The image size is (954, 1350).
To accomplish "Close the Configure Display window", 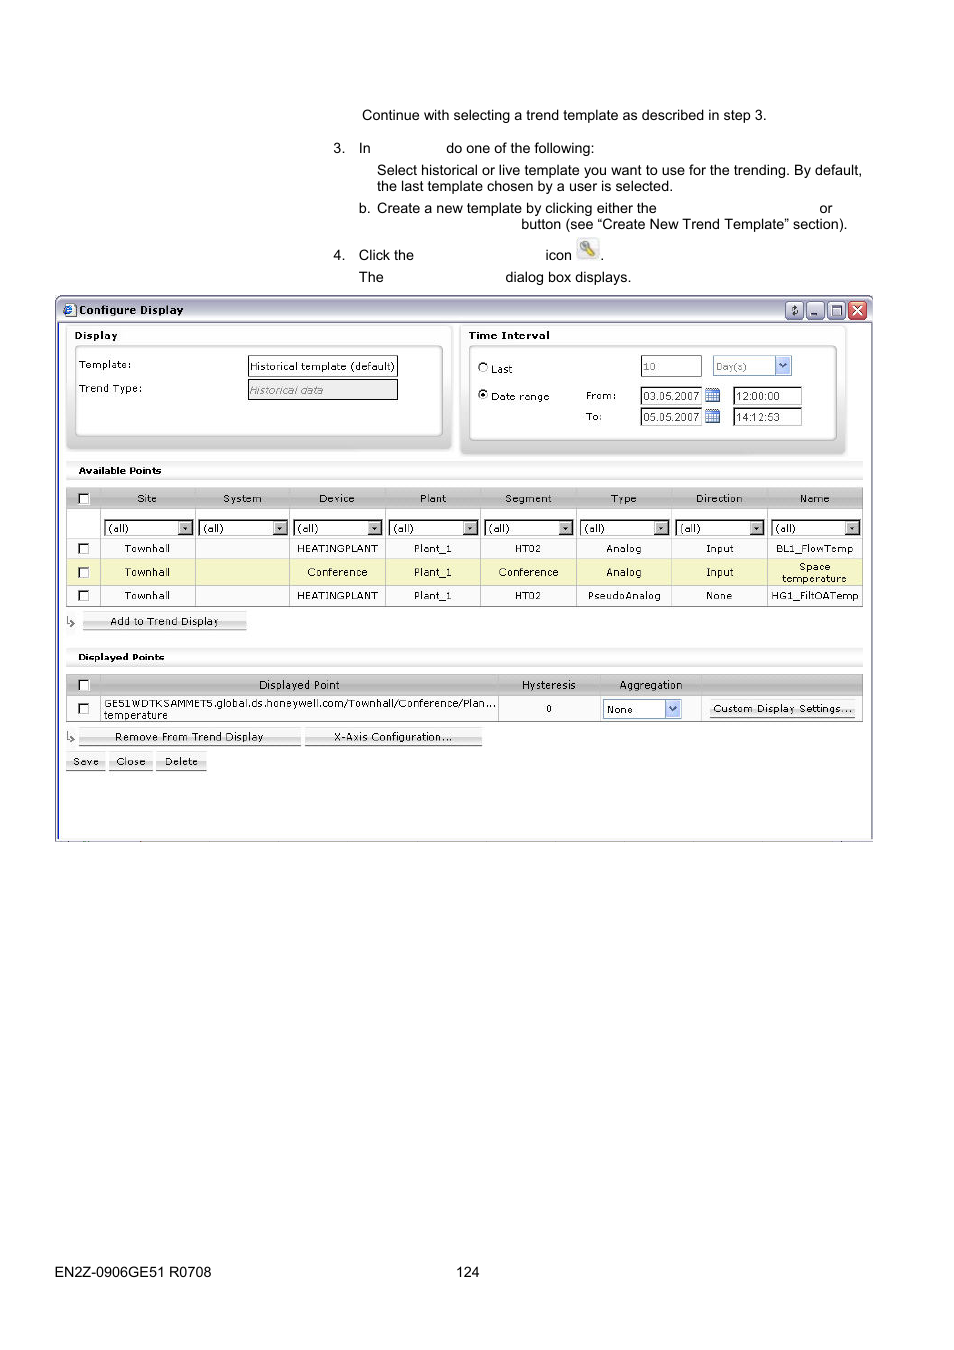I will point(857,310).
